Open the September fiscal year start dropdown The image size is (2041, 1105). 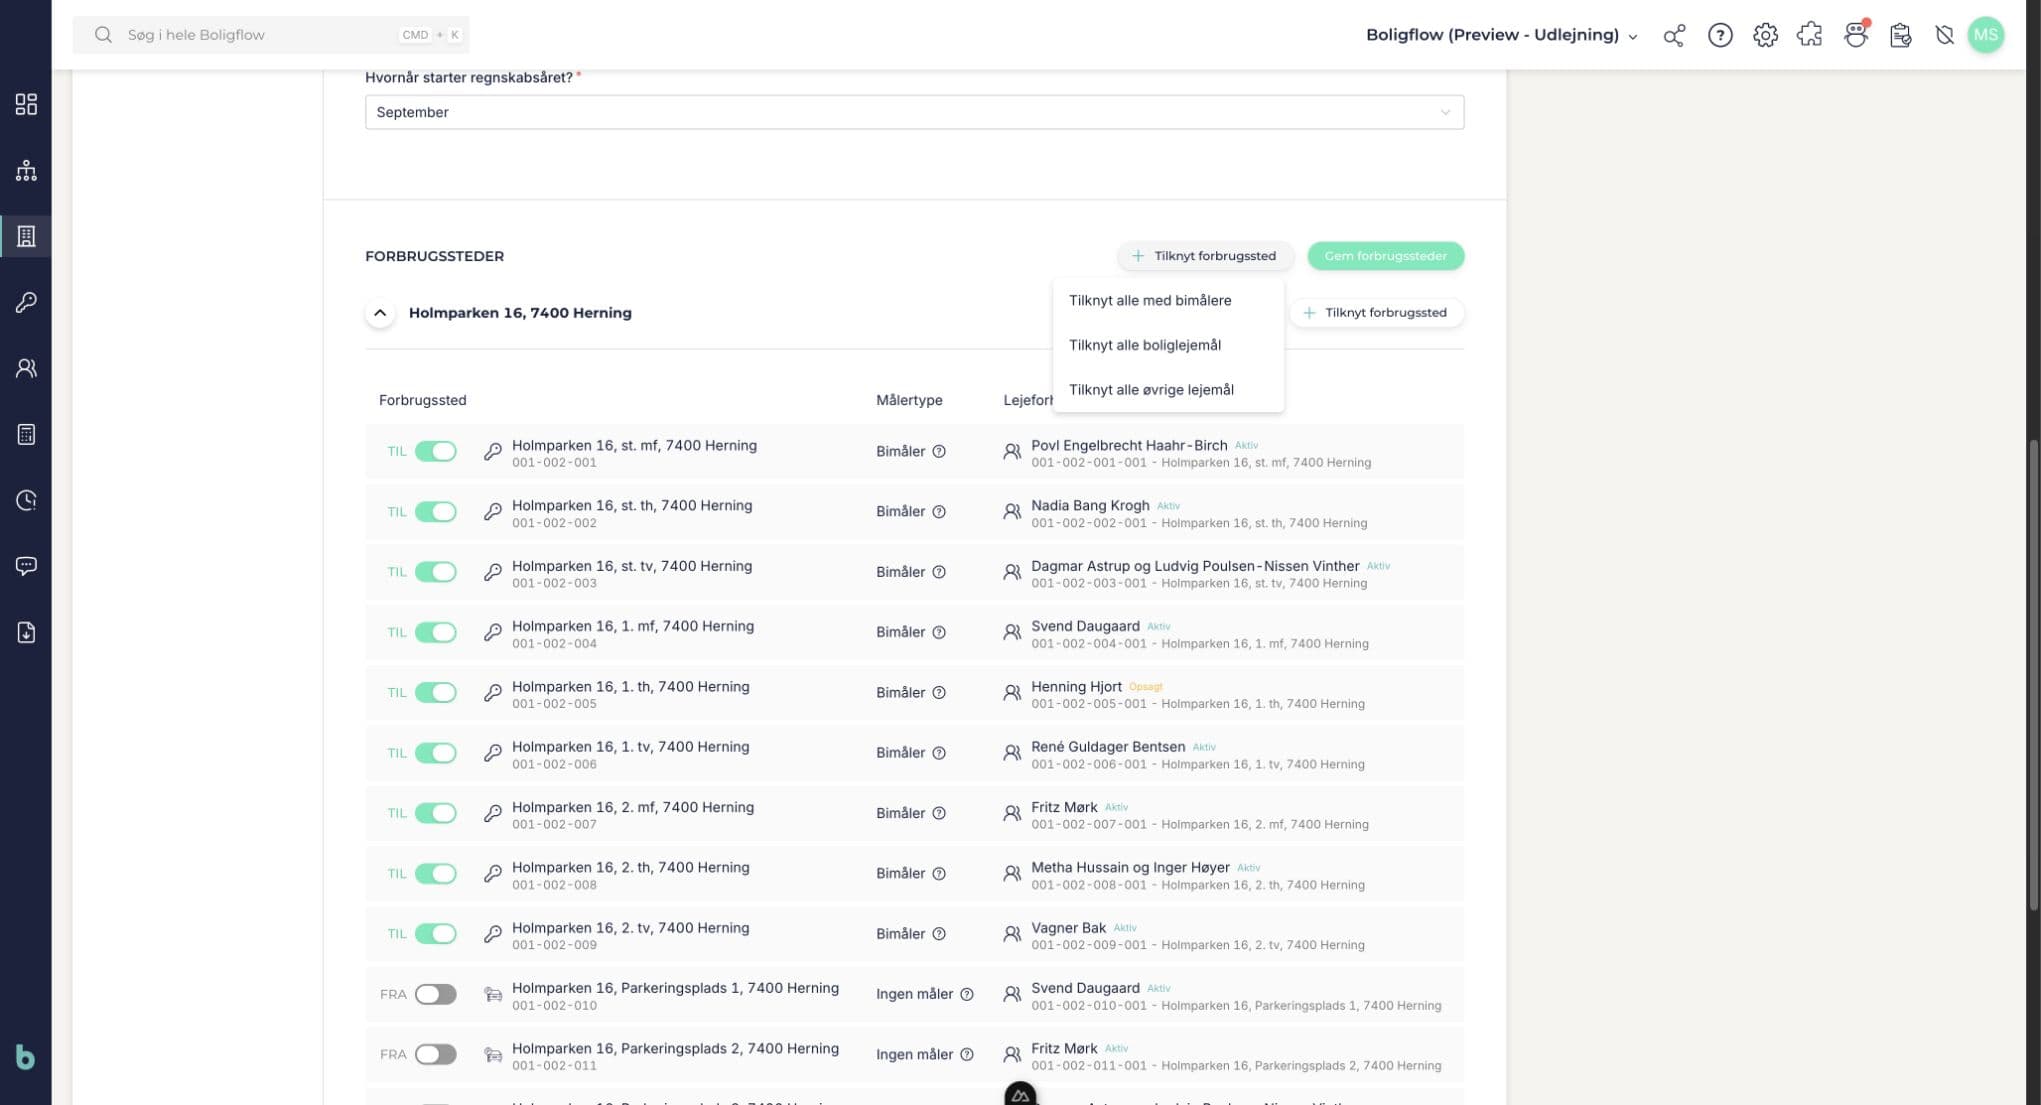[x=914, y=112]
